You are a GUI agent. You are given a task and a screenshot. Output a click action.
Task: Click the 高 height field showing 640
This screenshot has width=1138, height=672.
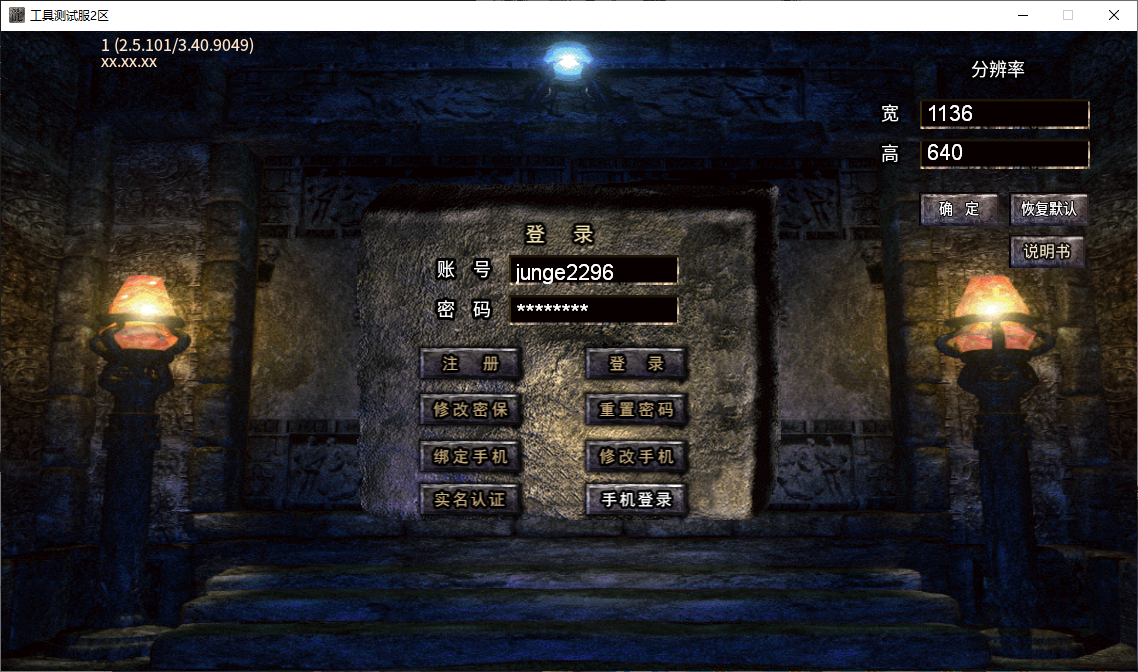tap(1004, 153)
